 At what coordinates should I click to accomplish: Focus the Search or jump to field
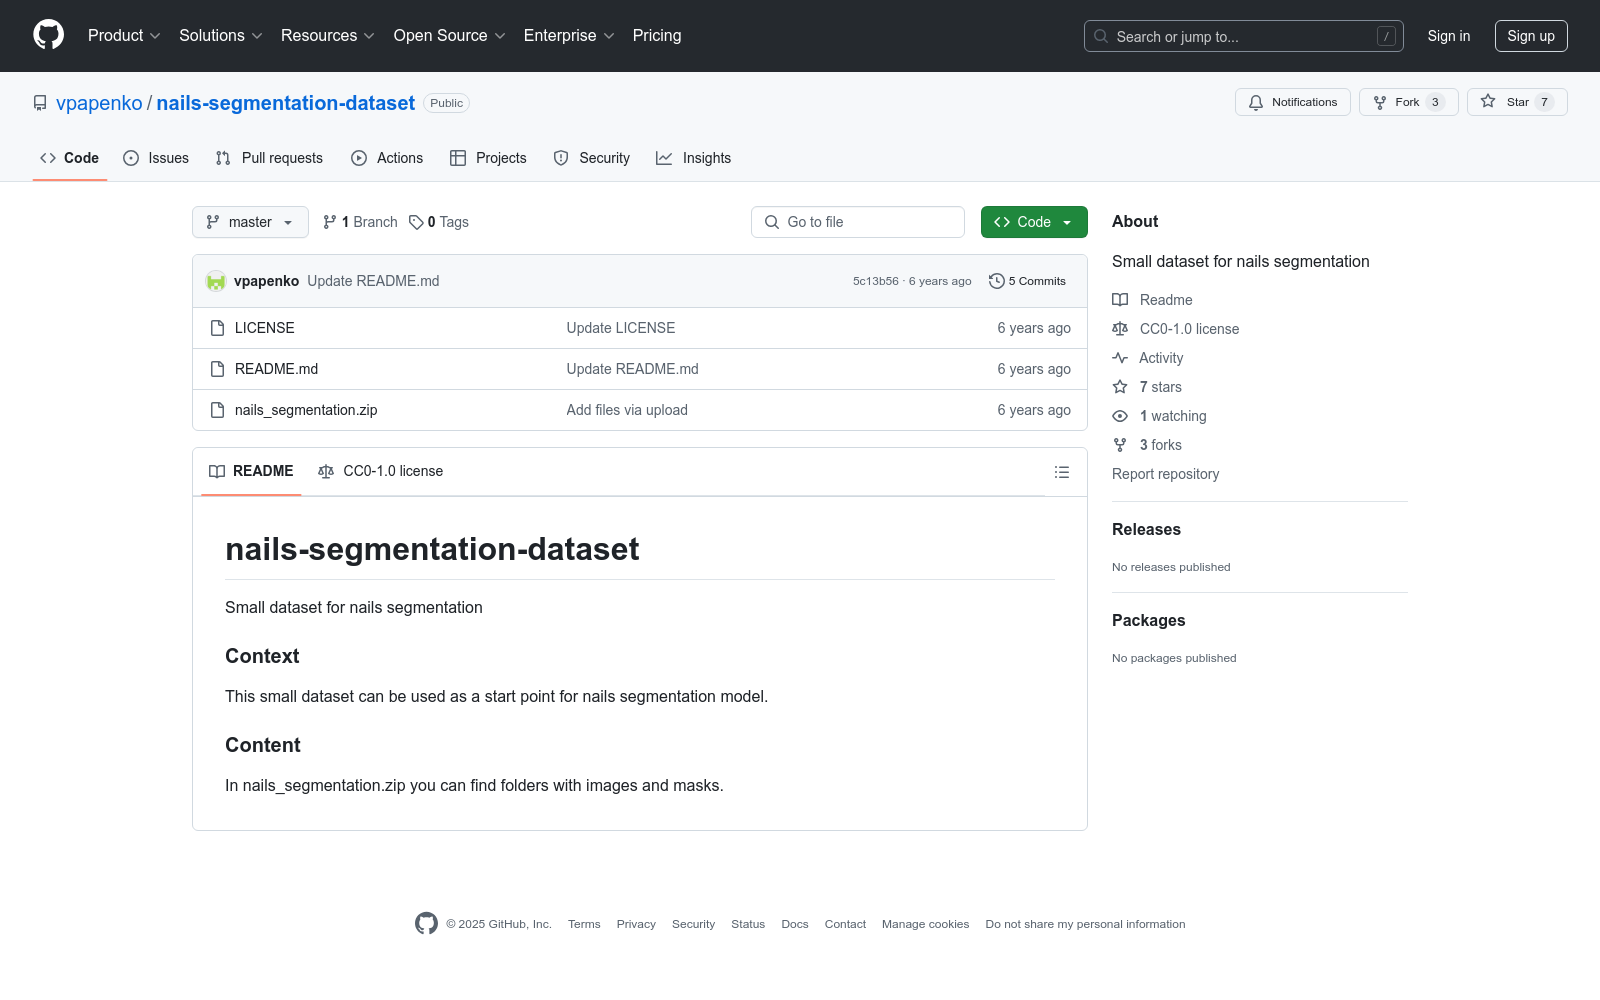tap(1244, 36)
